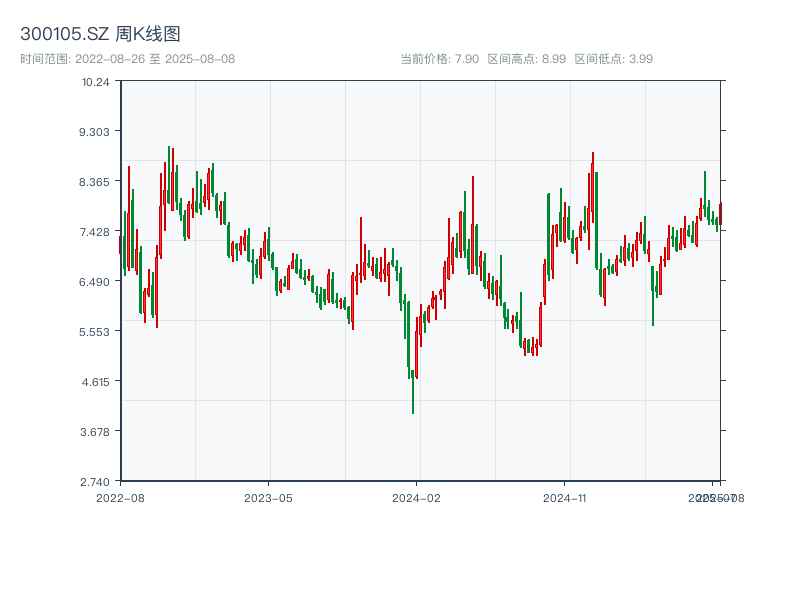Click y-axis label 3.678
Viewport: 800px width, 600px height.
tap(95, 432)
